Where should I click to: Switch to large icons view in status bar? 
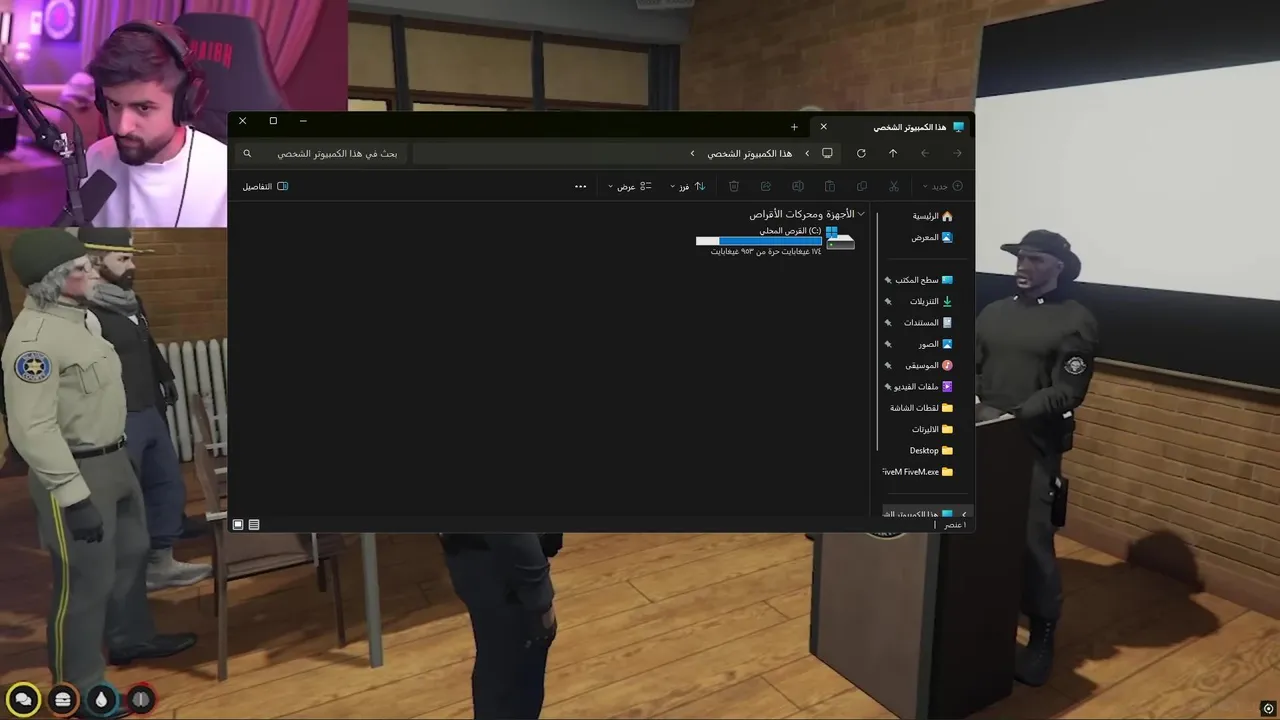238,524
